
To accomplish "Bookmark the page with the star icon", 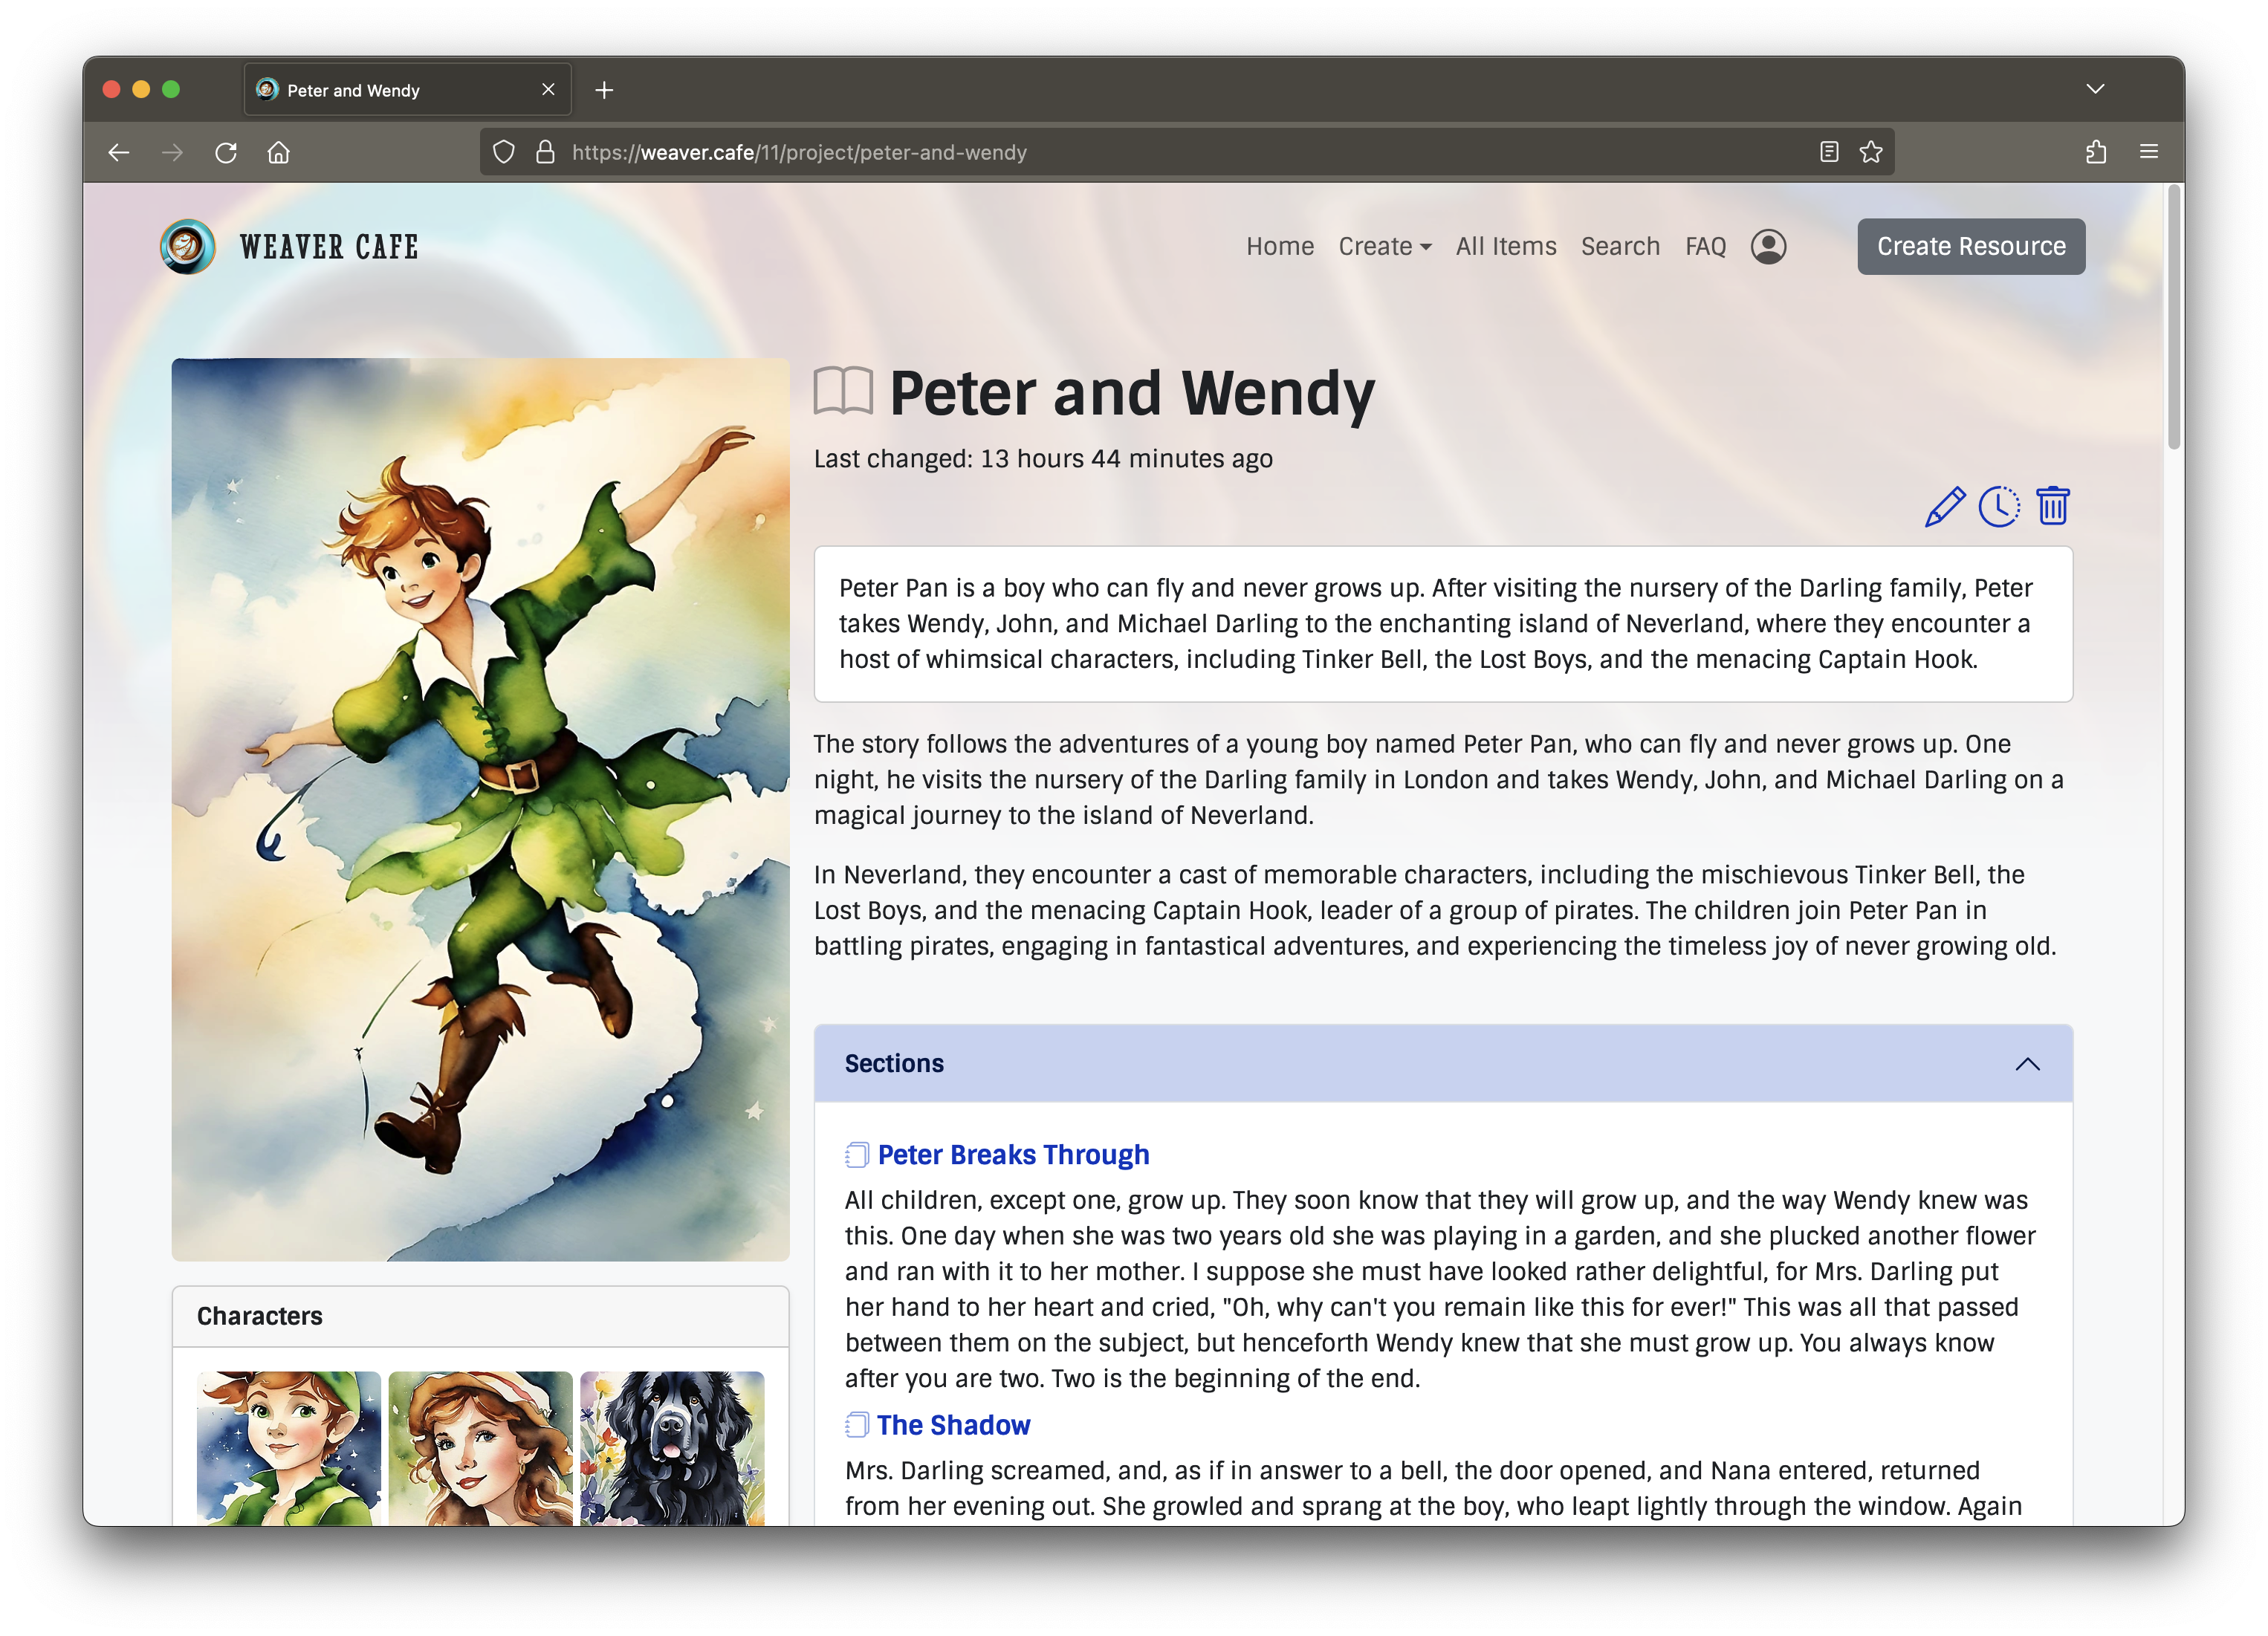I will (x=1871, y=152).
